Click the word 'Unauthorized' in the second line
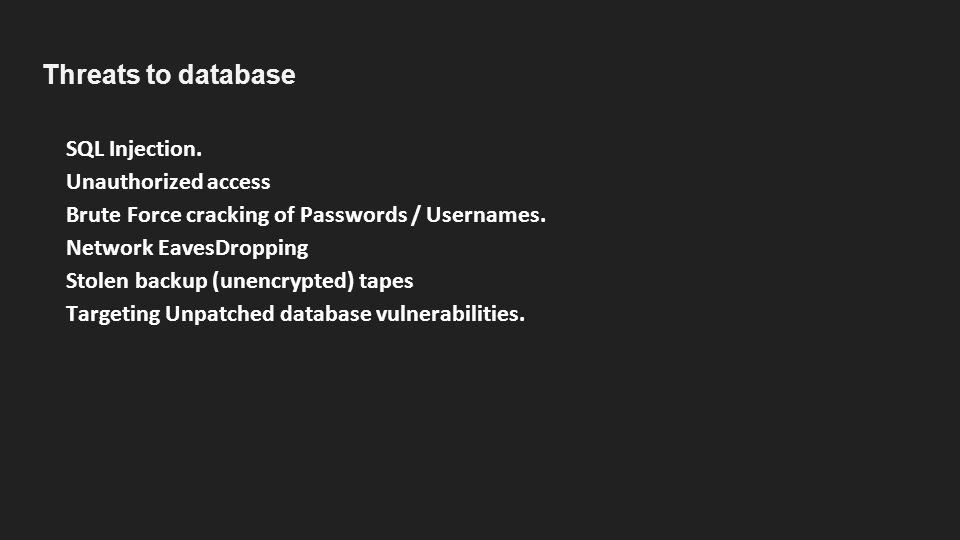This screenshot has height=540, width=960. pyautogui.click(x=134, y=182)
